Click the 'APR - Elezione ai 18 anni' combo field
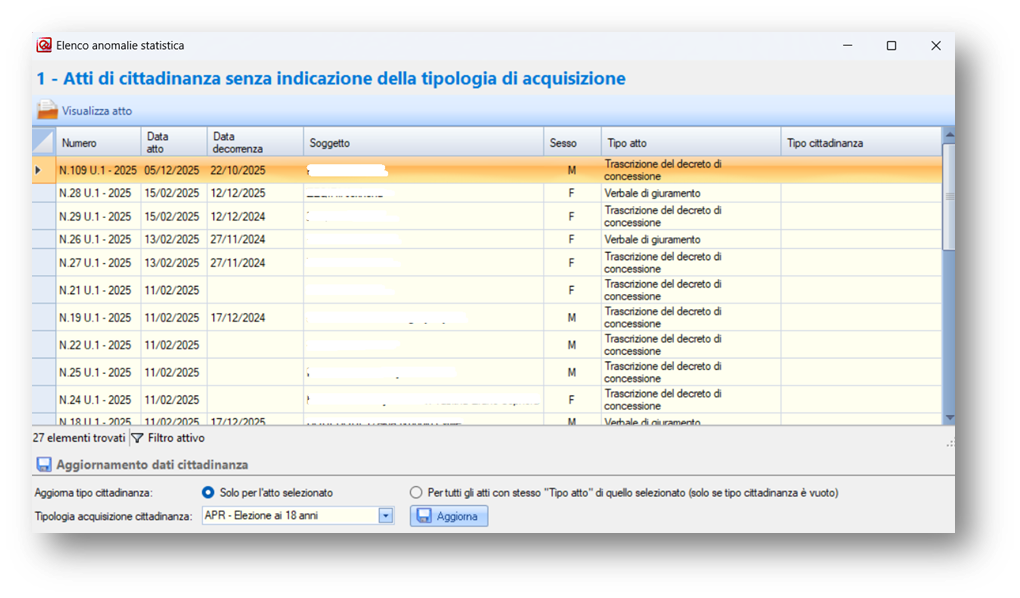Screen dimensions: 1020x598 click(x=289, y=516)
